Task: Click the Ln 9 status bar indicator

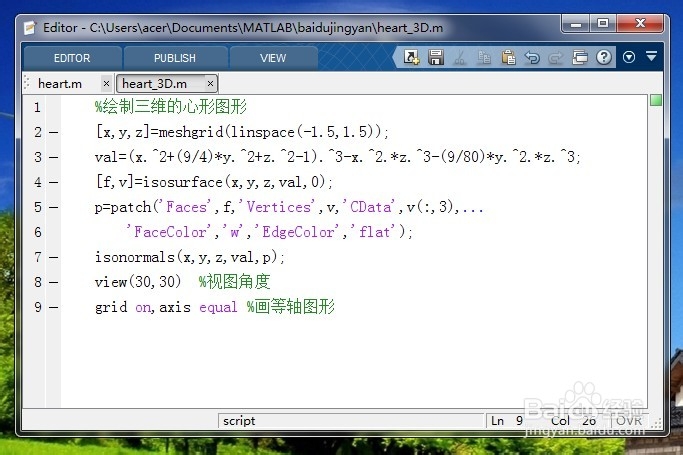Action: click(x=507, y=421)
